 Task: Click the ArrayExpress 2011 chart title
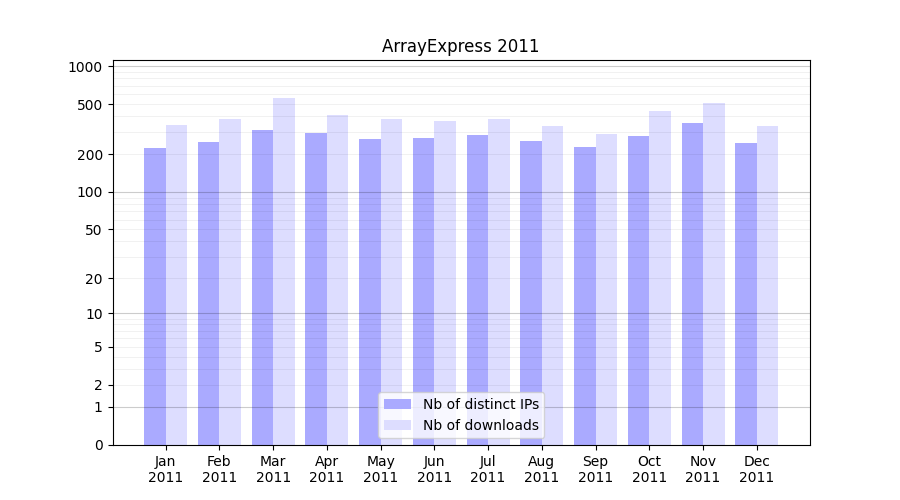pos(460,46)
